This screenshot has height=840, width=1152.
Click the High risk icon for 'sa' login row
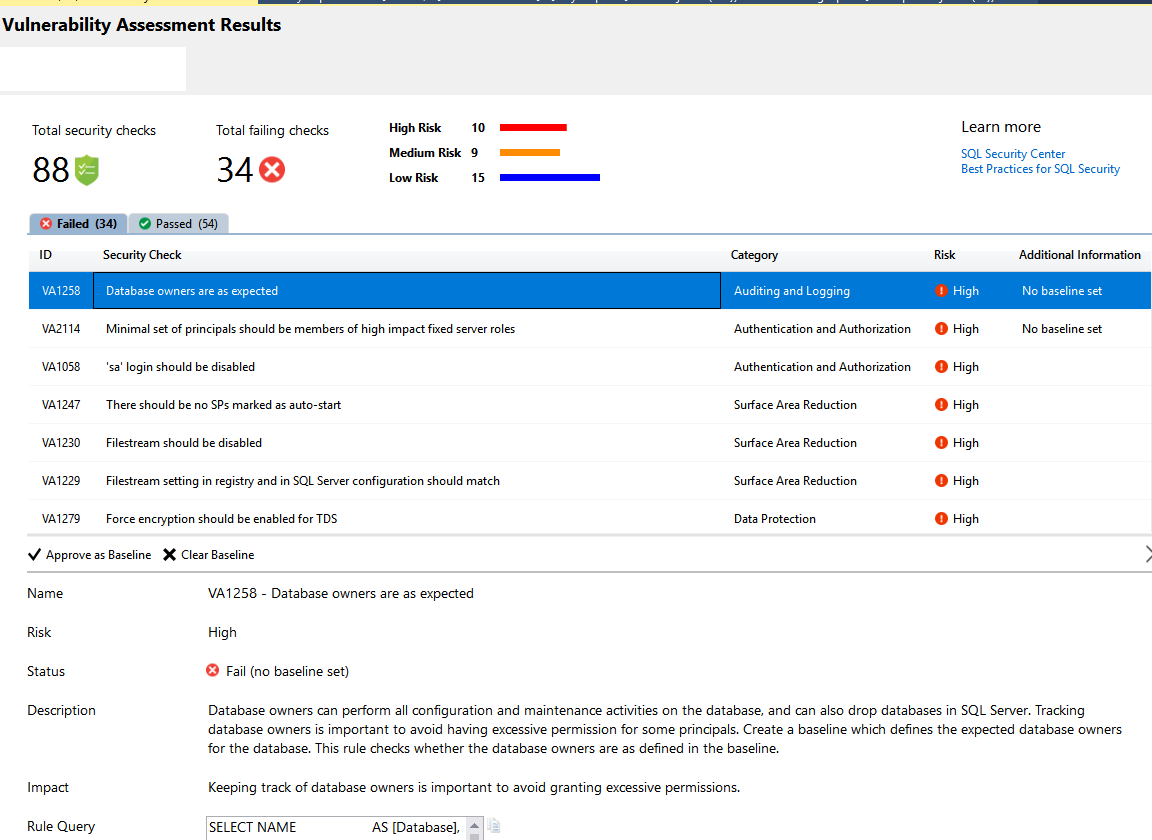coord(941,367)
